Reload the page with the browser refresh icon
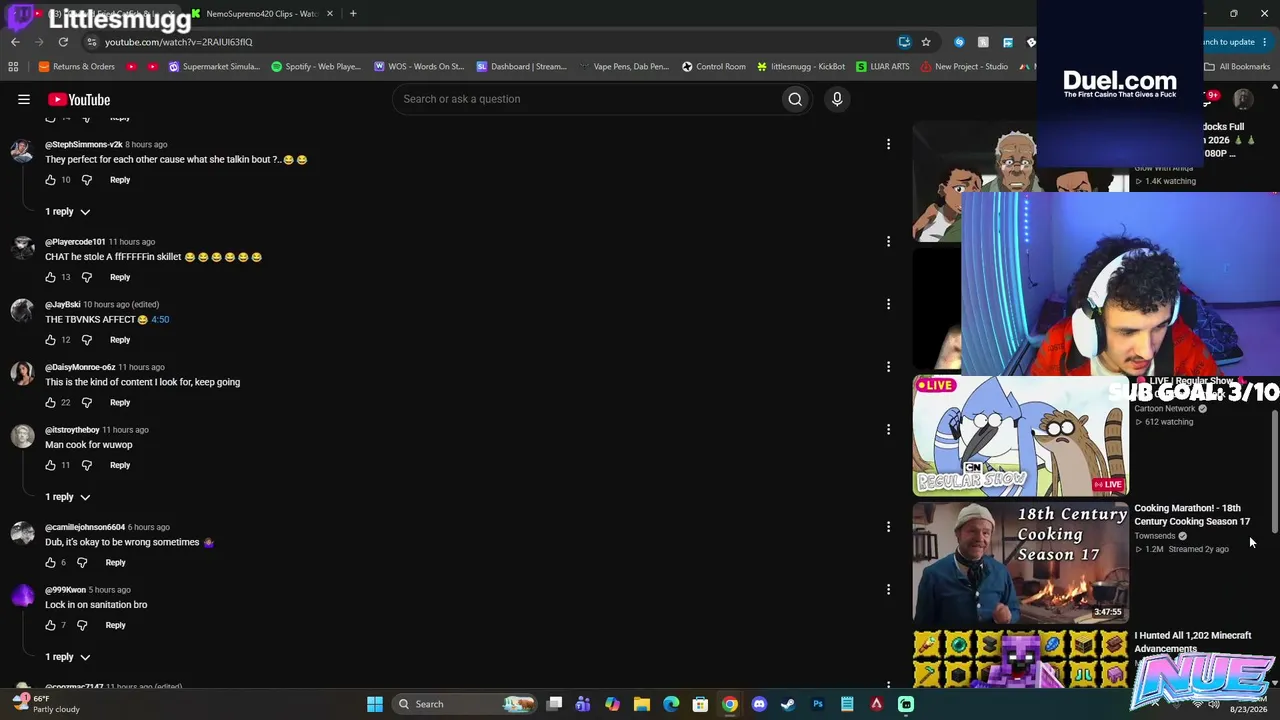1280x720 pixels. [63, 42]
